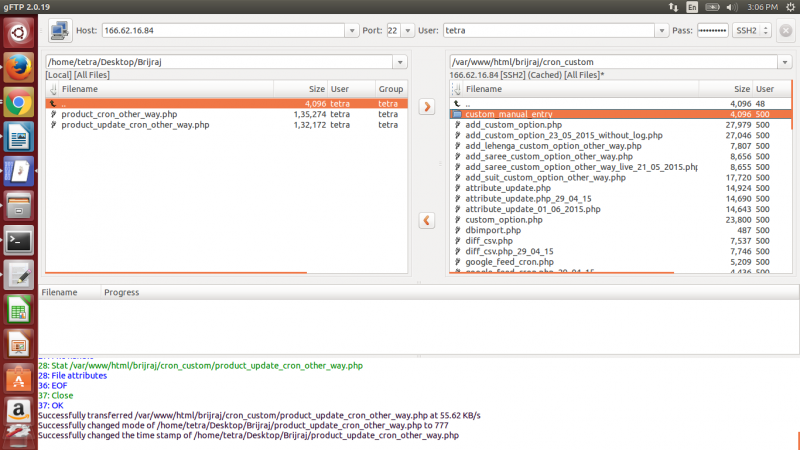Download selected file with left arrow button
Screen dimensions: 800x450
[427, 220]
